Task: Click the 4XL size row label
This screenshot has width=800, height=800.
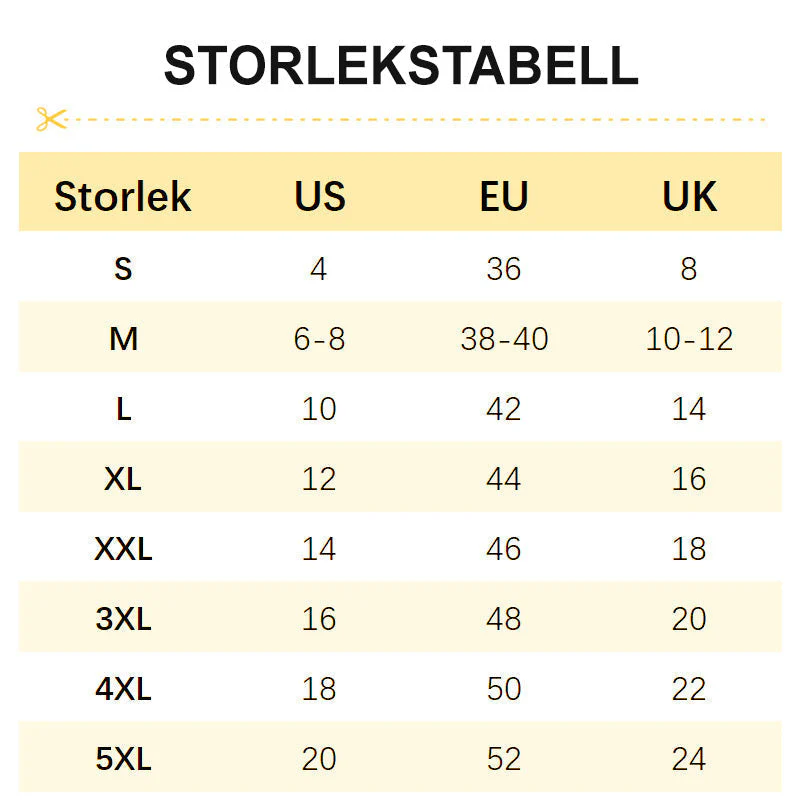Action: click(x=123, y=689)
